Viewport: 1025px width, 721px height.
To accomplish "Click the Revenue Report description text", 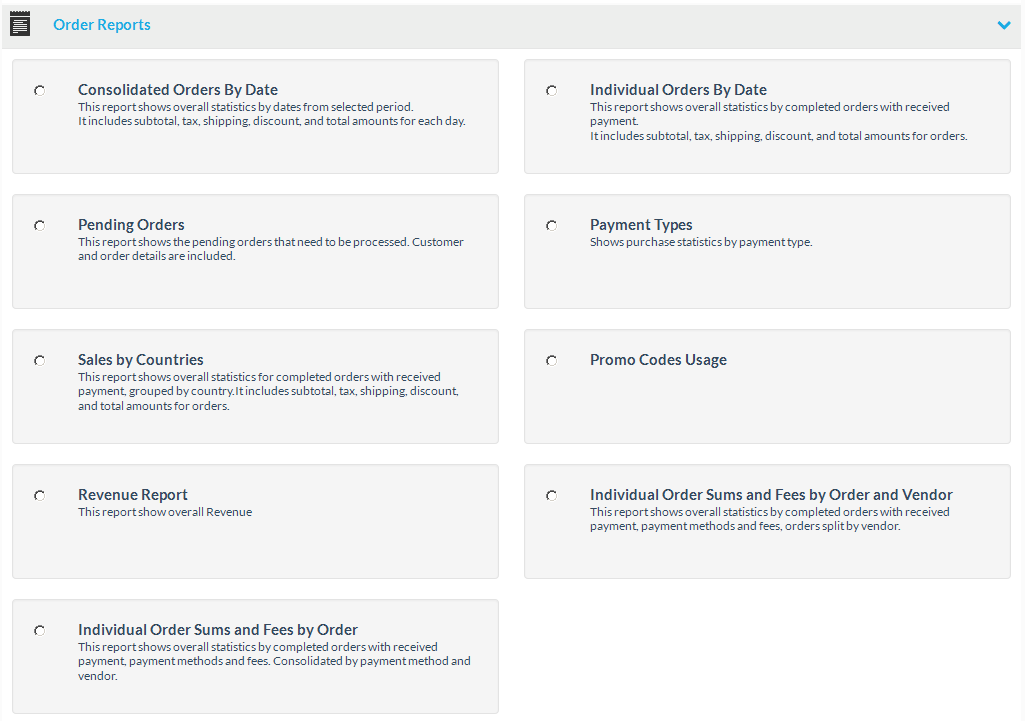I will click(165, 512).
